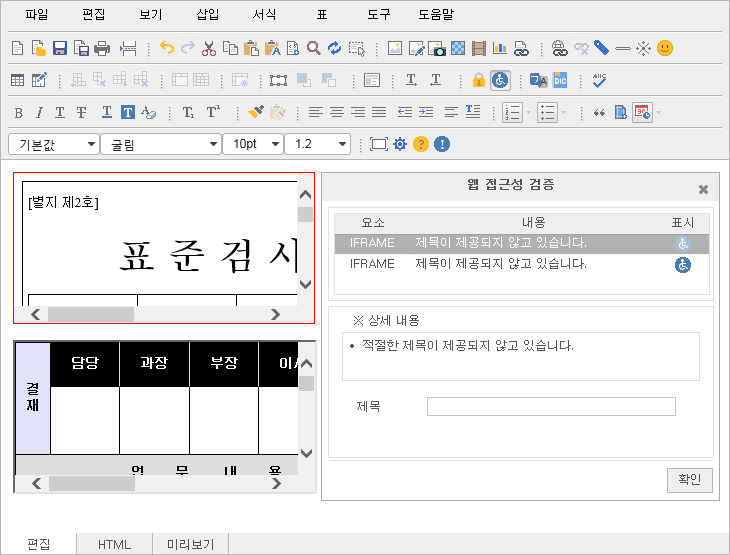Print the document
Viewport: 730px width, 555px height.
(102, 48)
